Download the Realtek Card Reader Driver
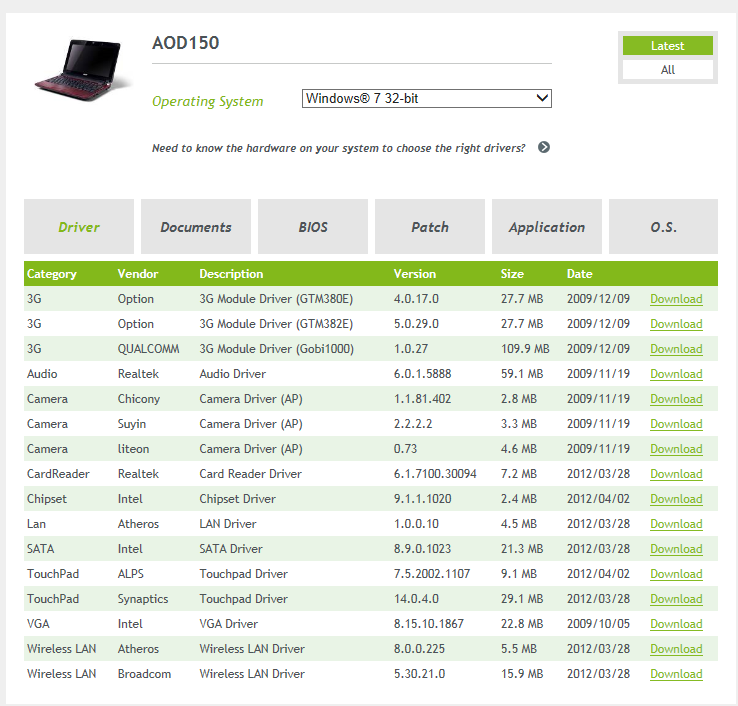Image resolution: width=738 pixels, height=706 pixels. point(676,473)
